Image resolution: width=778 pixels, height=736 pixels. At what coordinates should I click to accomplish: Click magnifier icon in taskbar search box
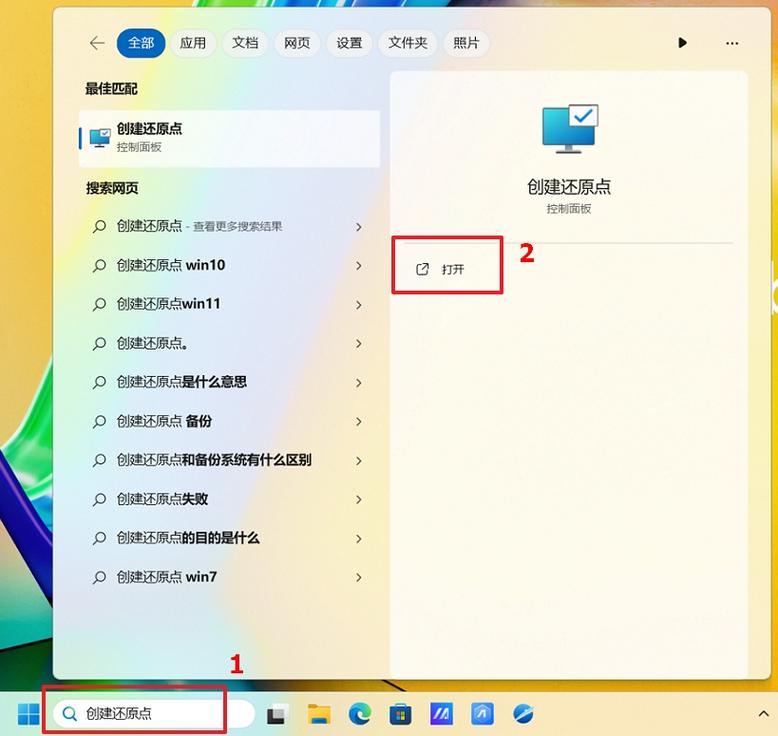click(x=70, y=714)
